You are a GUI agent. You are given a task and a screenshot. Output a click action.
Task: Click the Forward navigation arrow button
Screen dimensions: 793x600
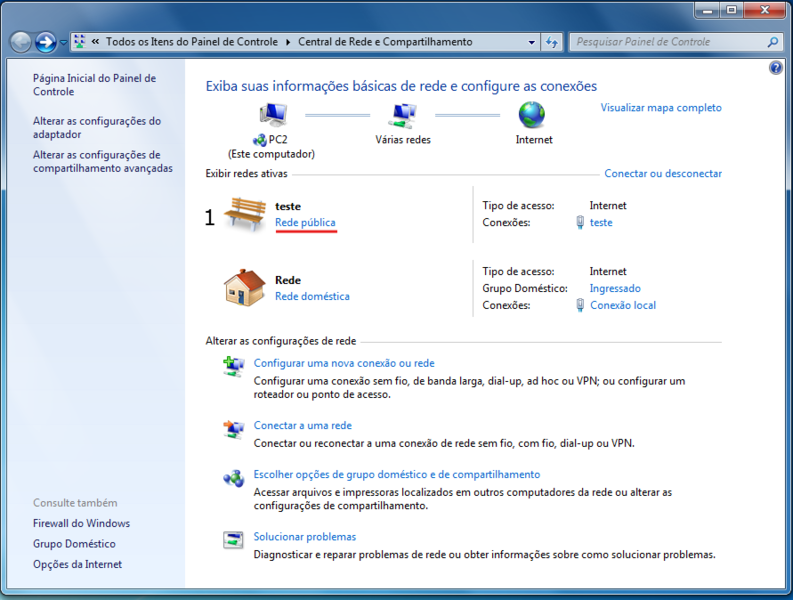pyautogui.click(x=46, y=42)
